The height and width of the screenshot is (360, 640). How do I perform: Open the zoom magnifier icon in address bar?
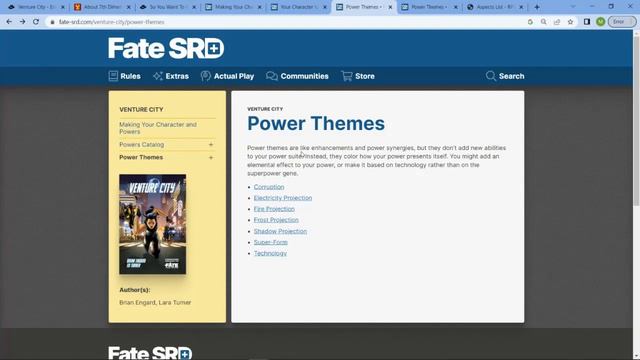coord(544,22)
